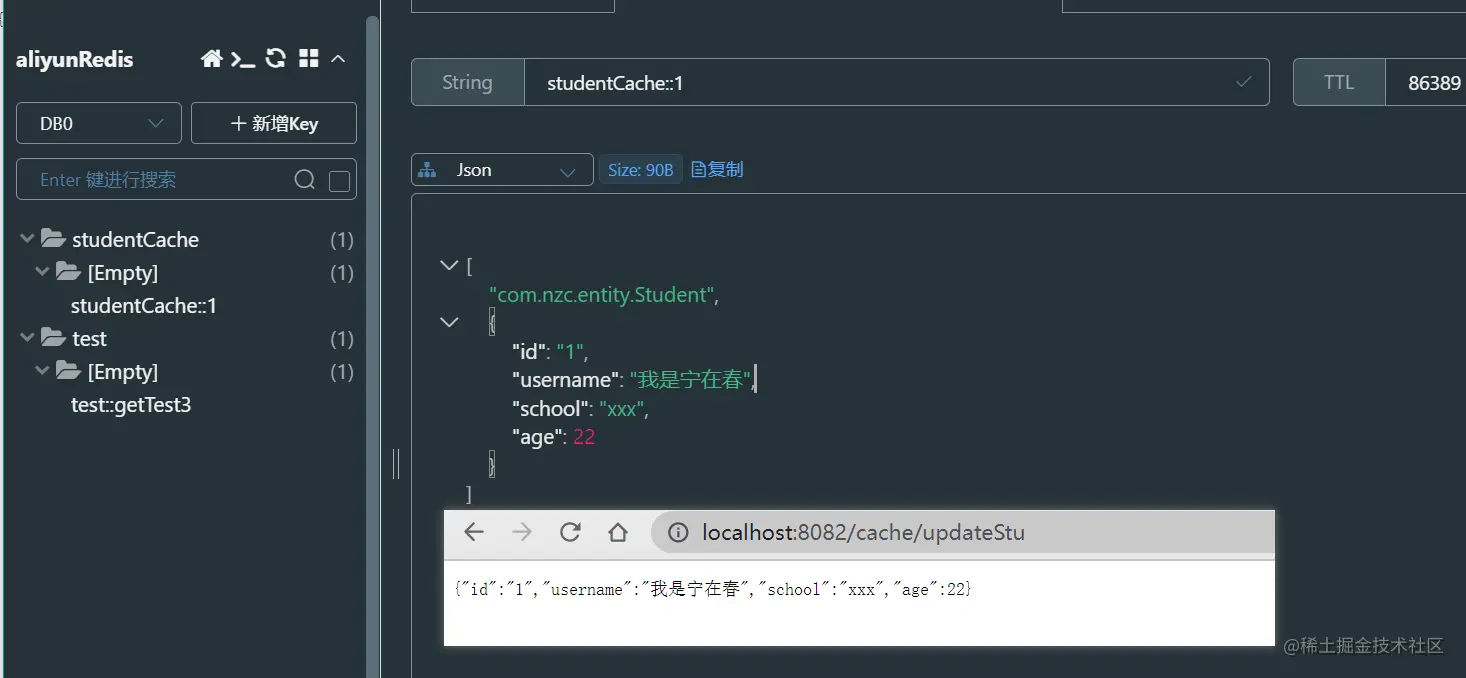The image size is (1466, 678).
Task: Collapse the studentCache folder
Action: pyautogui.click(x=26, y=239)
